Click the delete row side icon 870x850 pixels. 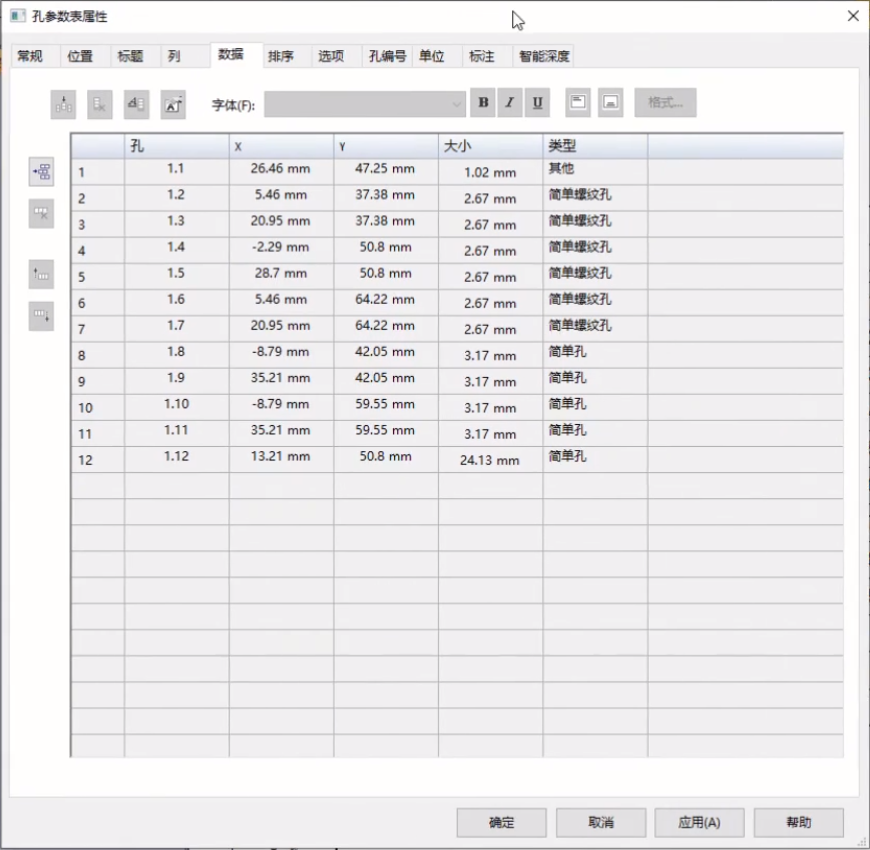42,214
